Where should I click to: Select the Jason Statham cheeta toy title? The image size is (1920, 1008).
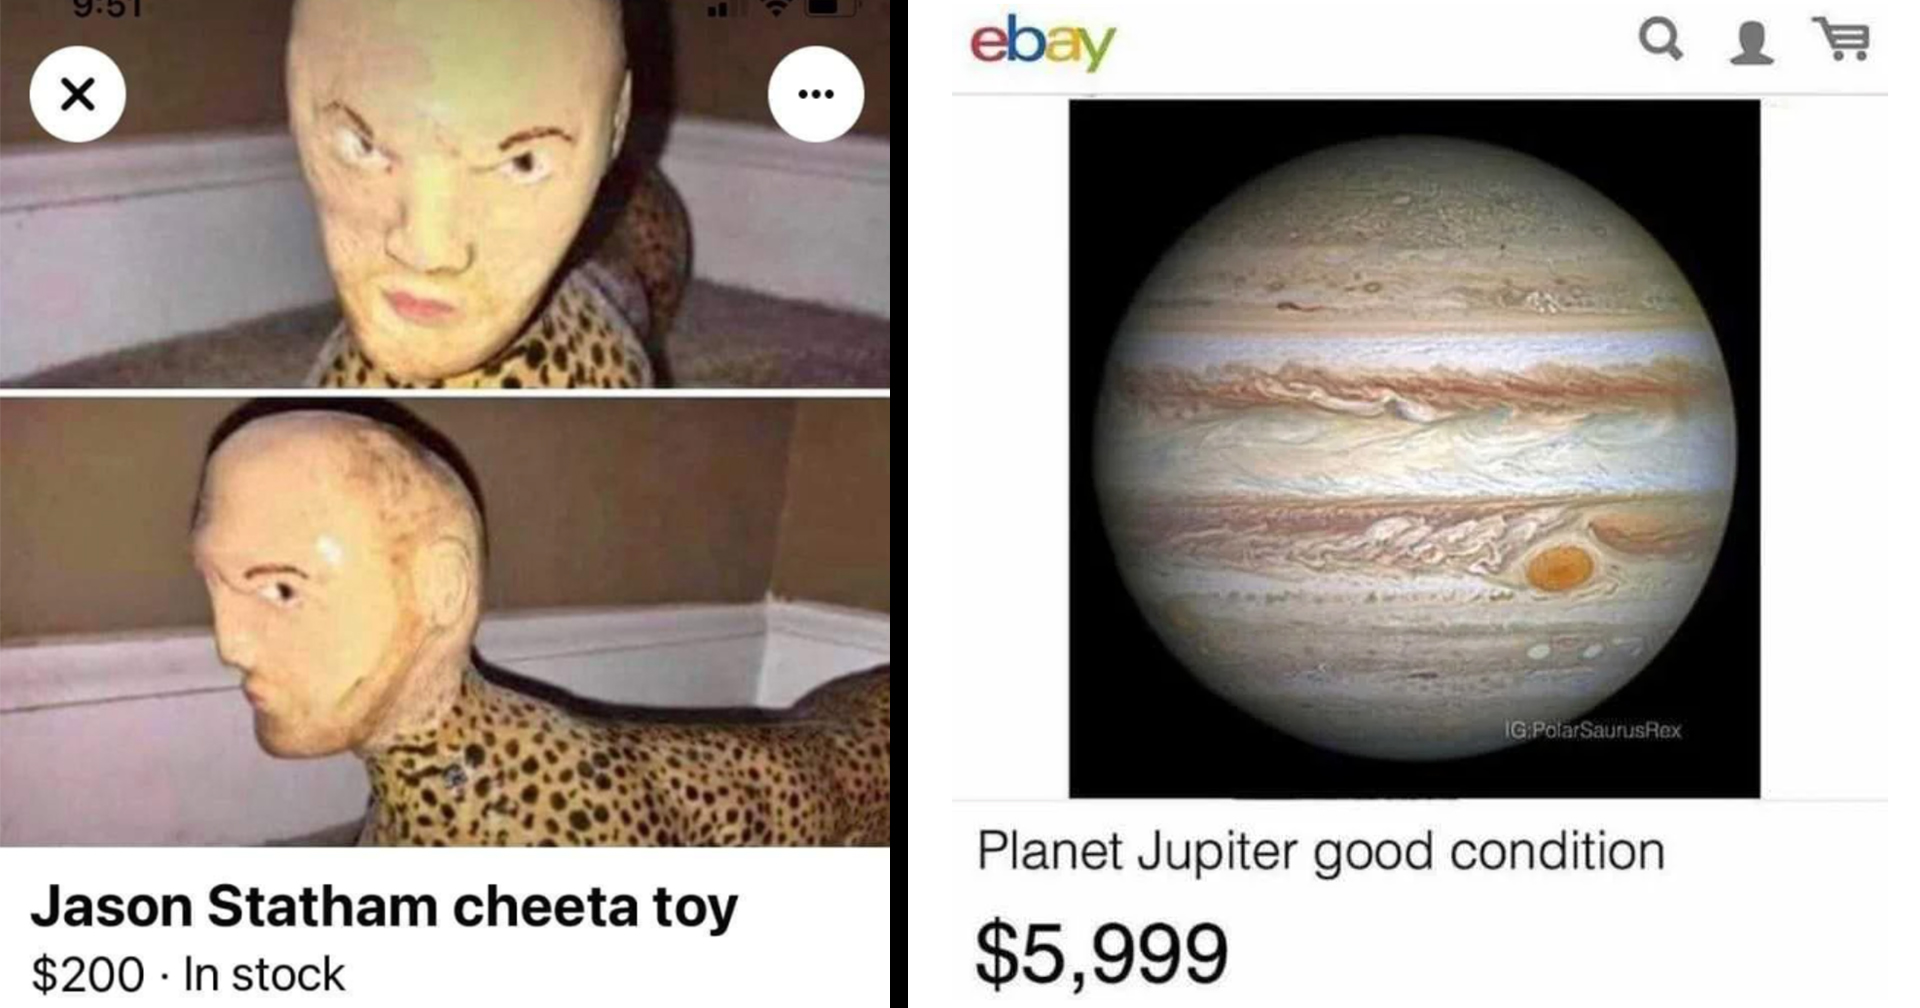(x=384, y=906)
